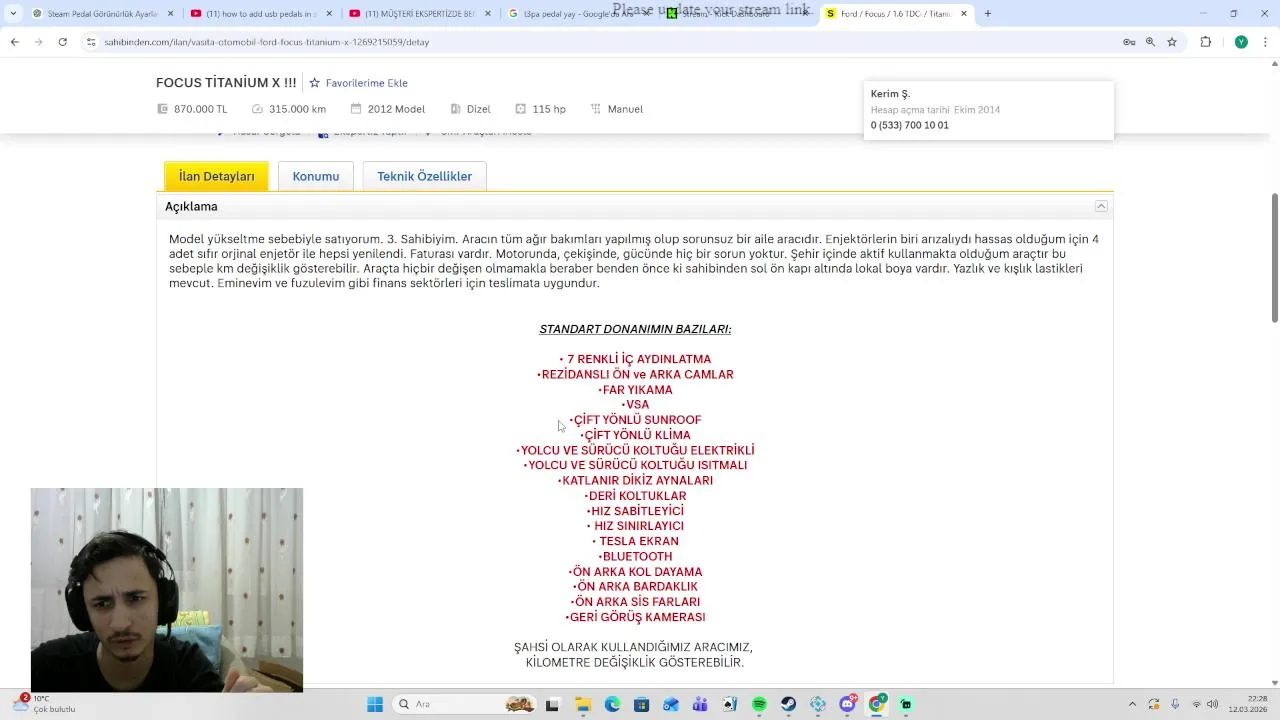This screenshot has width=1280, height=720.
Task: Open Steam from taskbar
Action: [x=788, y=704]
